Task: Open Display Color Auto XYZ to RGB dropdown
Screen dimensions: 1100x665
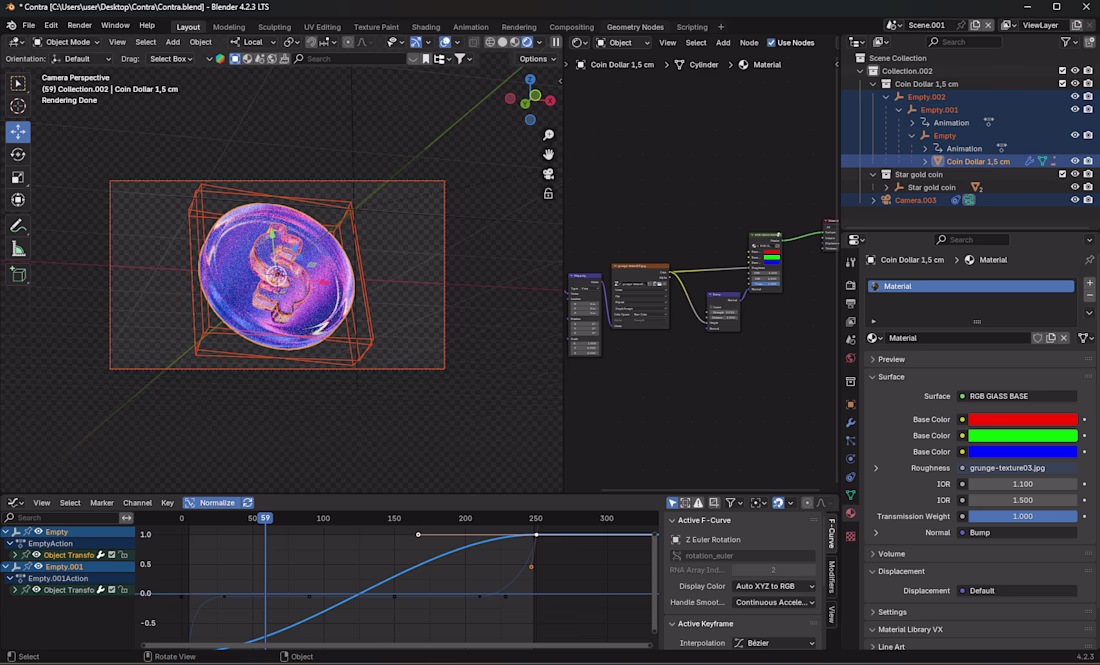Action: [774, 586]
